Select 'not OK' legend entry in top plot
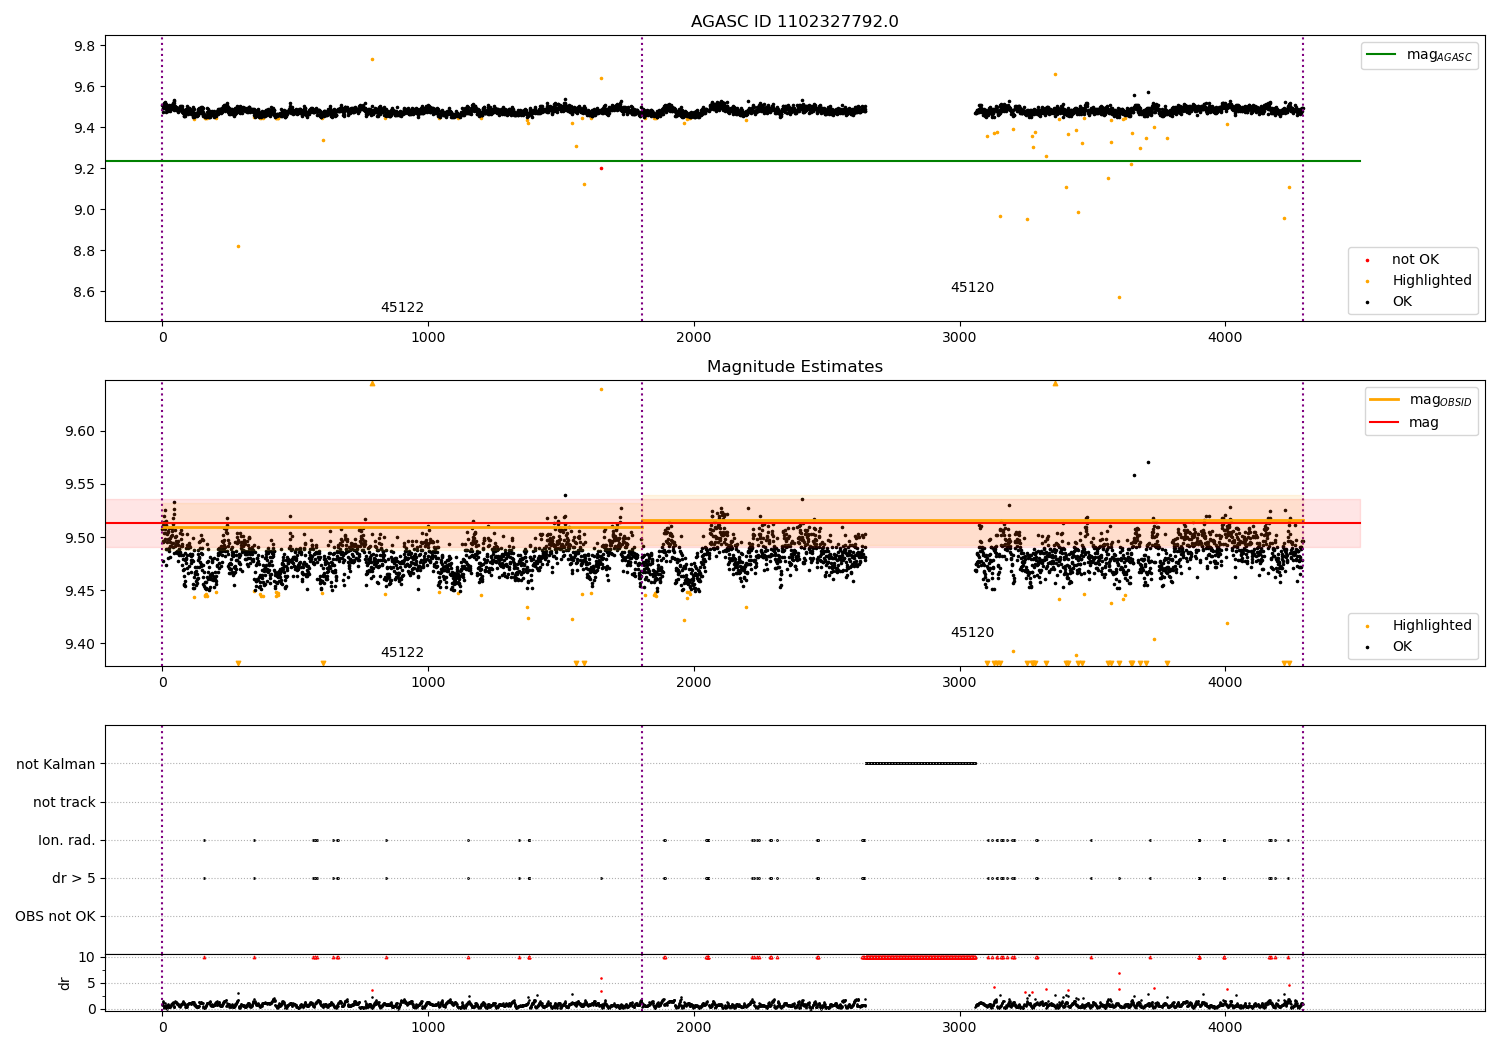Viewport: 1500px width, 1050px height. pos(1415,260)
